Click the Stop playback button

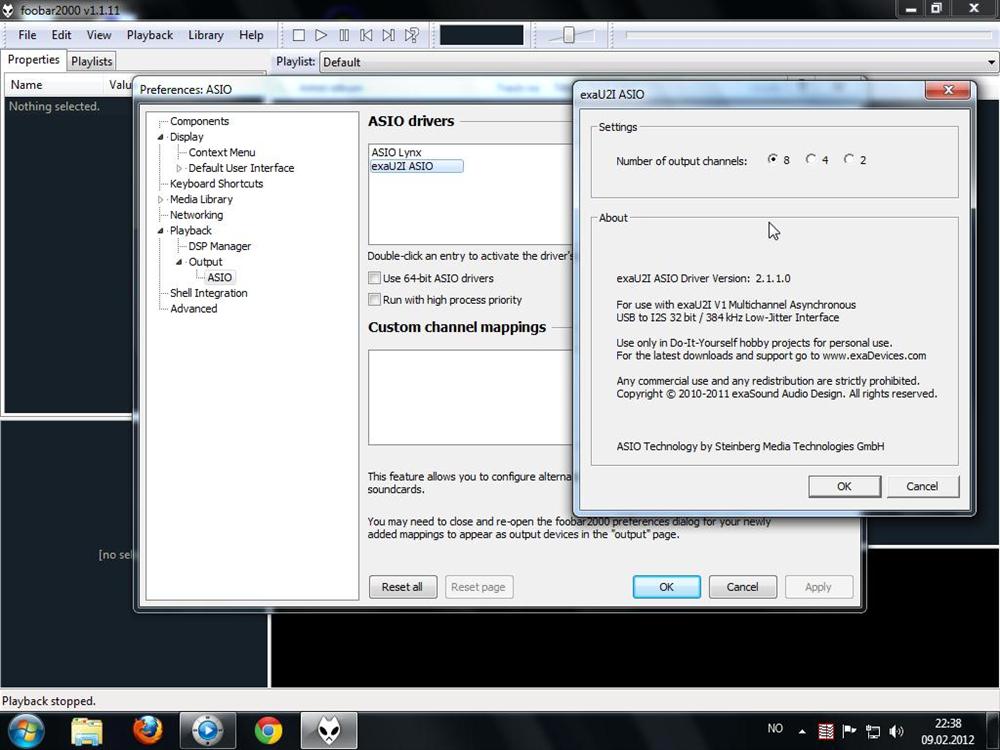pos(298,35)
